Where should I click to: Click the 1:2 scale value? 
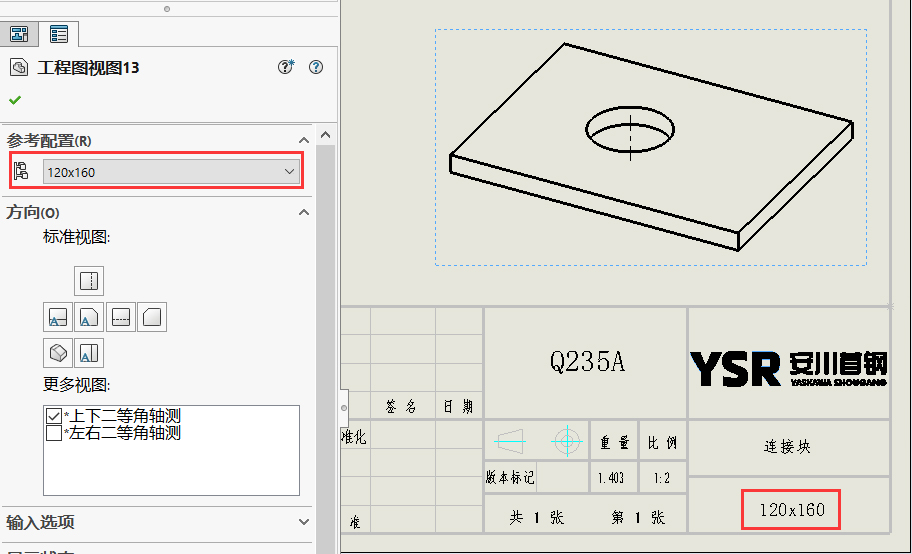662,478
